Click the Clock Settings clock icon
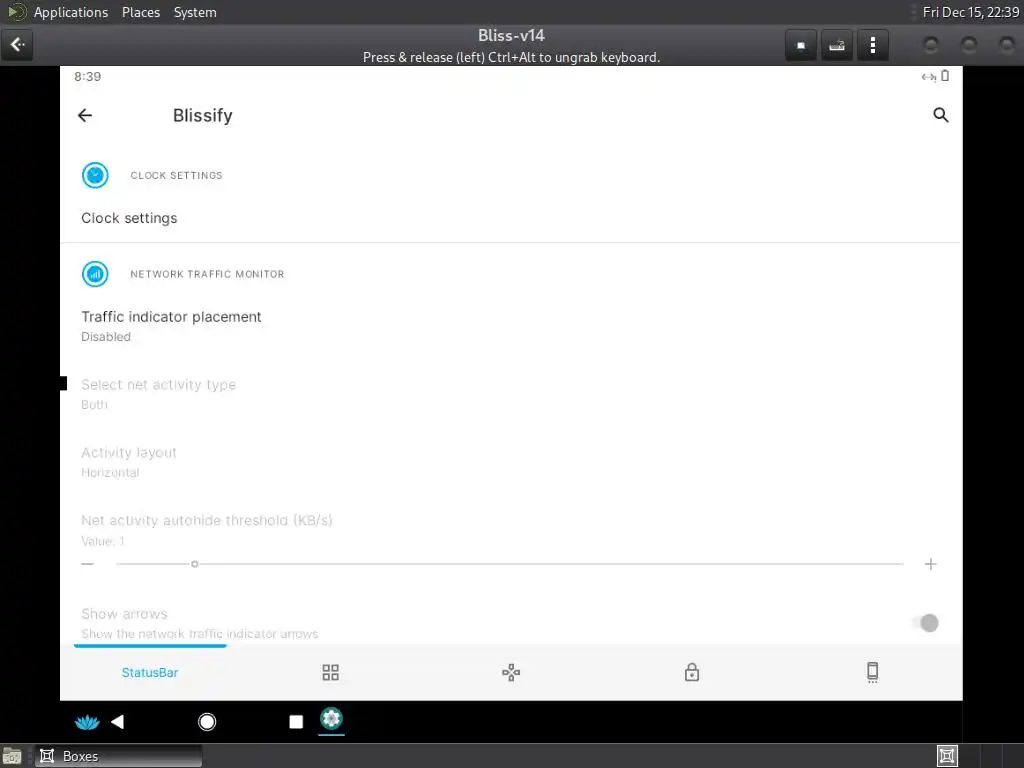This screenshot has height=768, width=1024. pos(95,175)
